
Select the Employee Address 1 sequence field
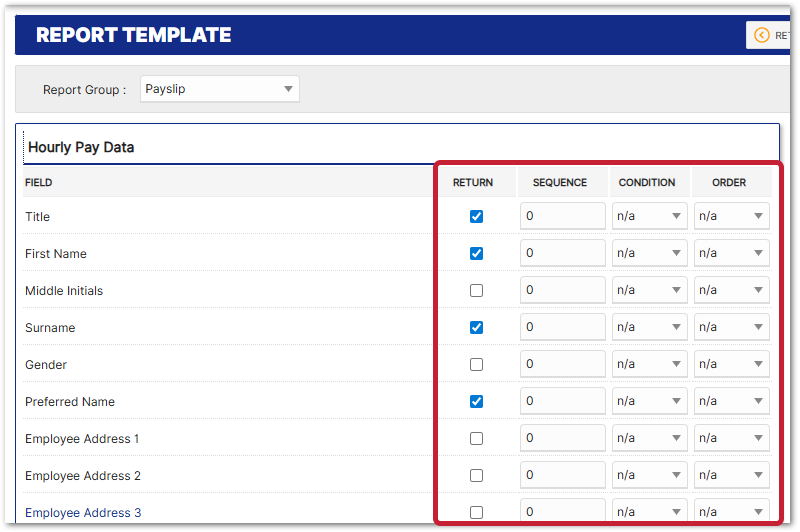[x=562, y=439]
